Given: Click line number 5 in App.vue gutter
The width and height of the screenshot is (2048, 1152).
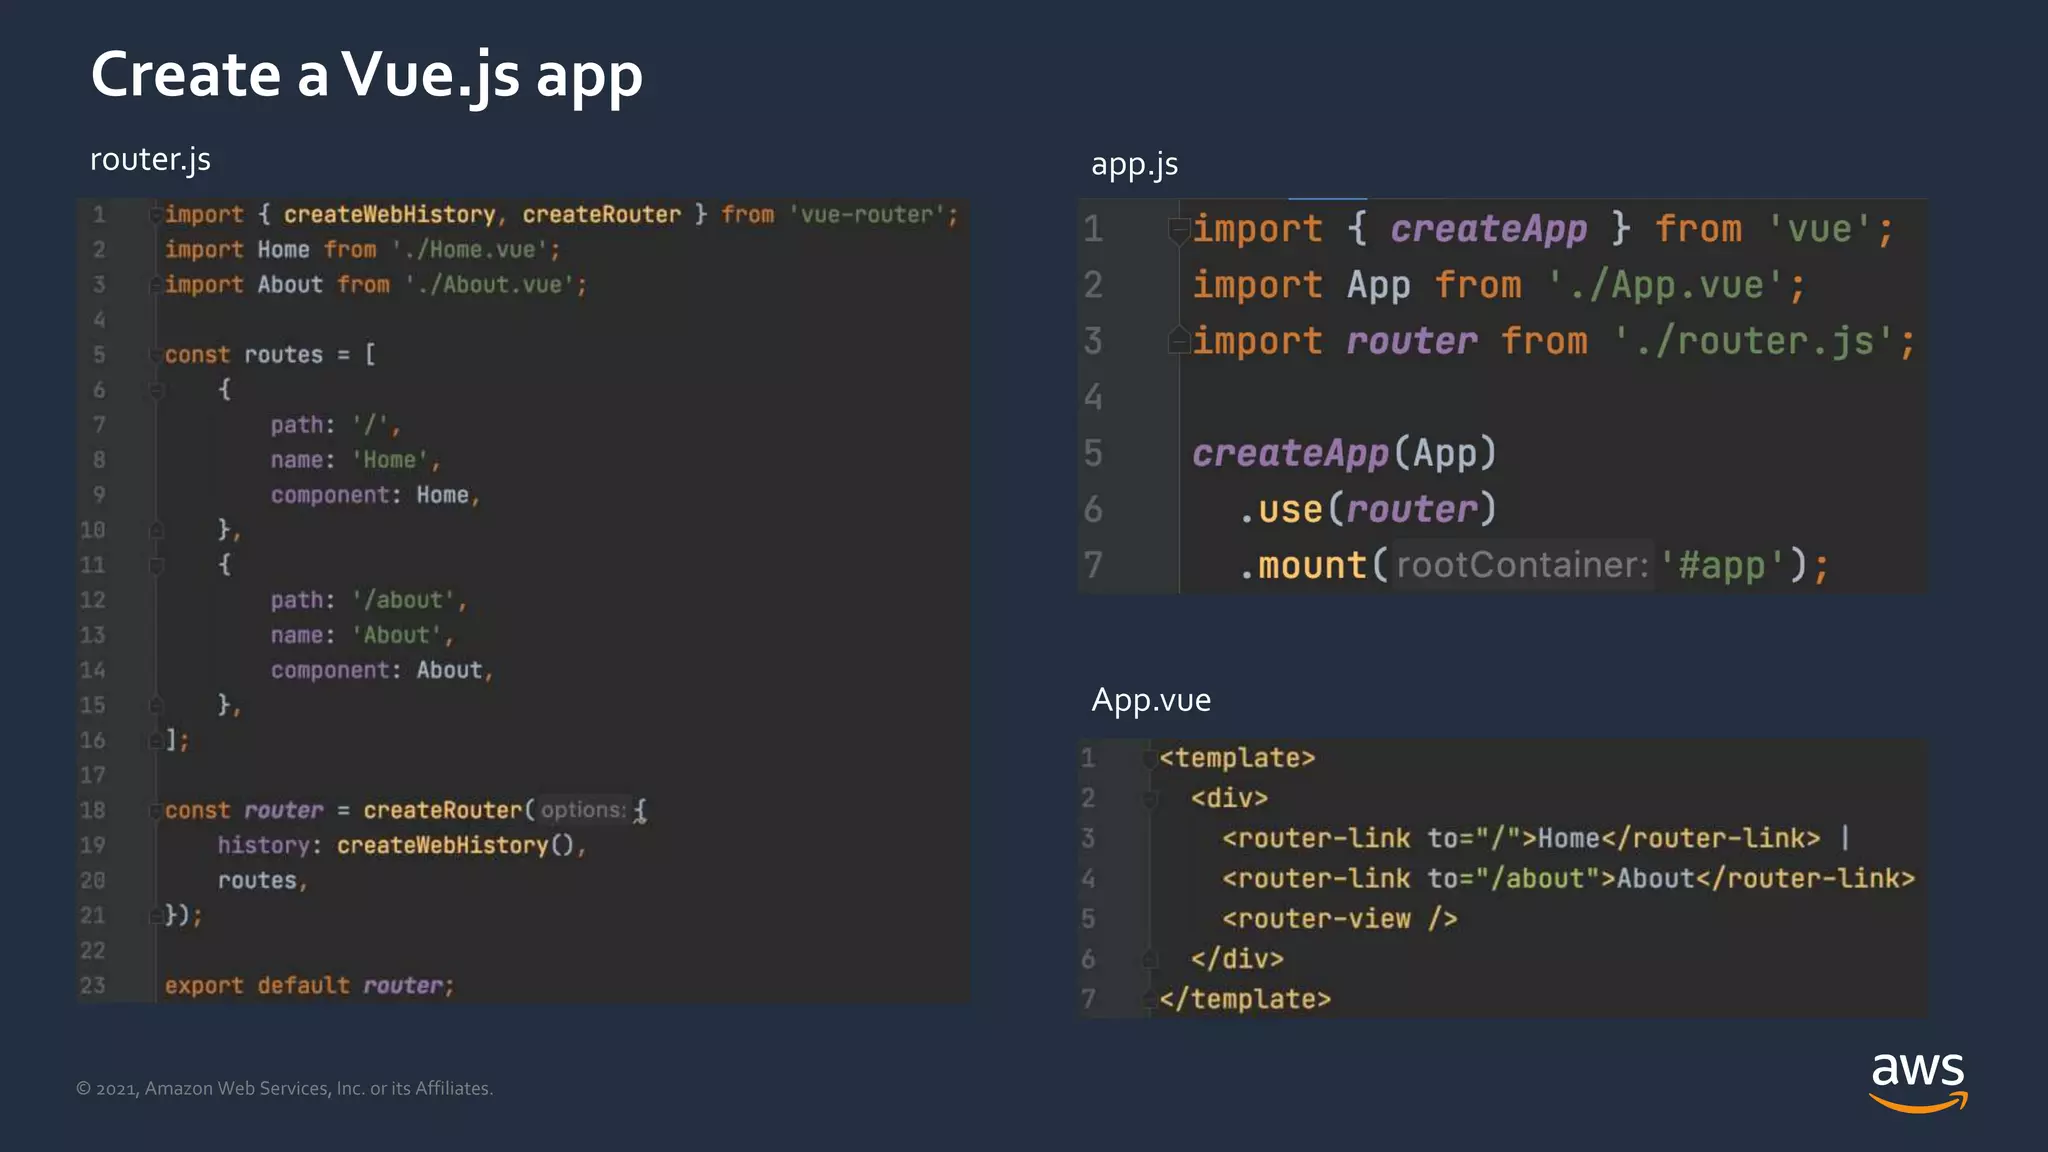Looking at the screenshot, I should [1088, 919].
